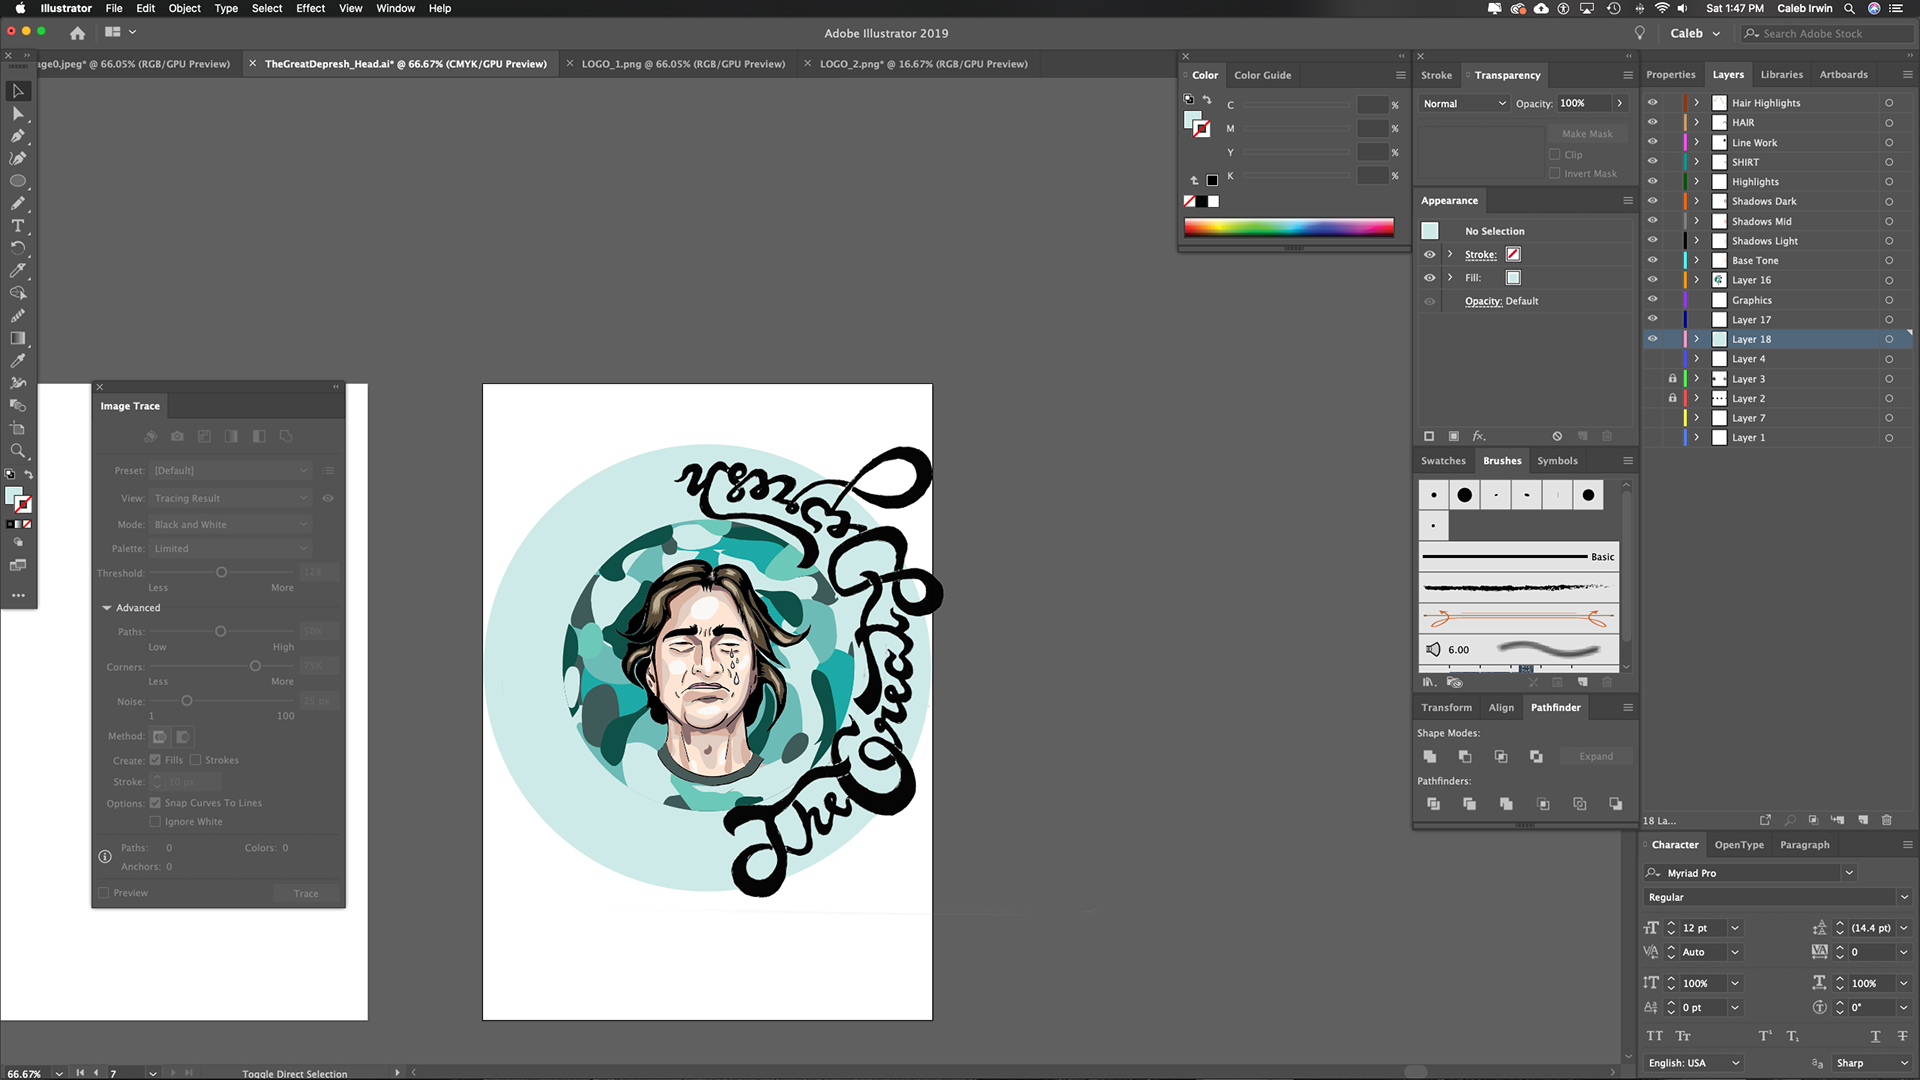Image resolution: width=1920 pixels, height=1080 pixels.
Task: Toggle visibility of Layer 18
Action: point(1653,339)
